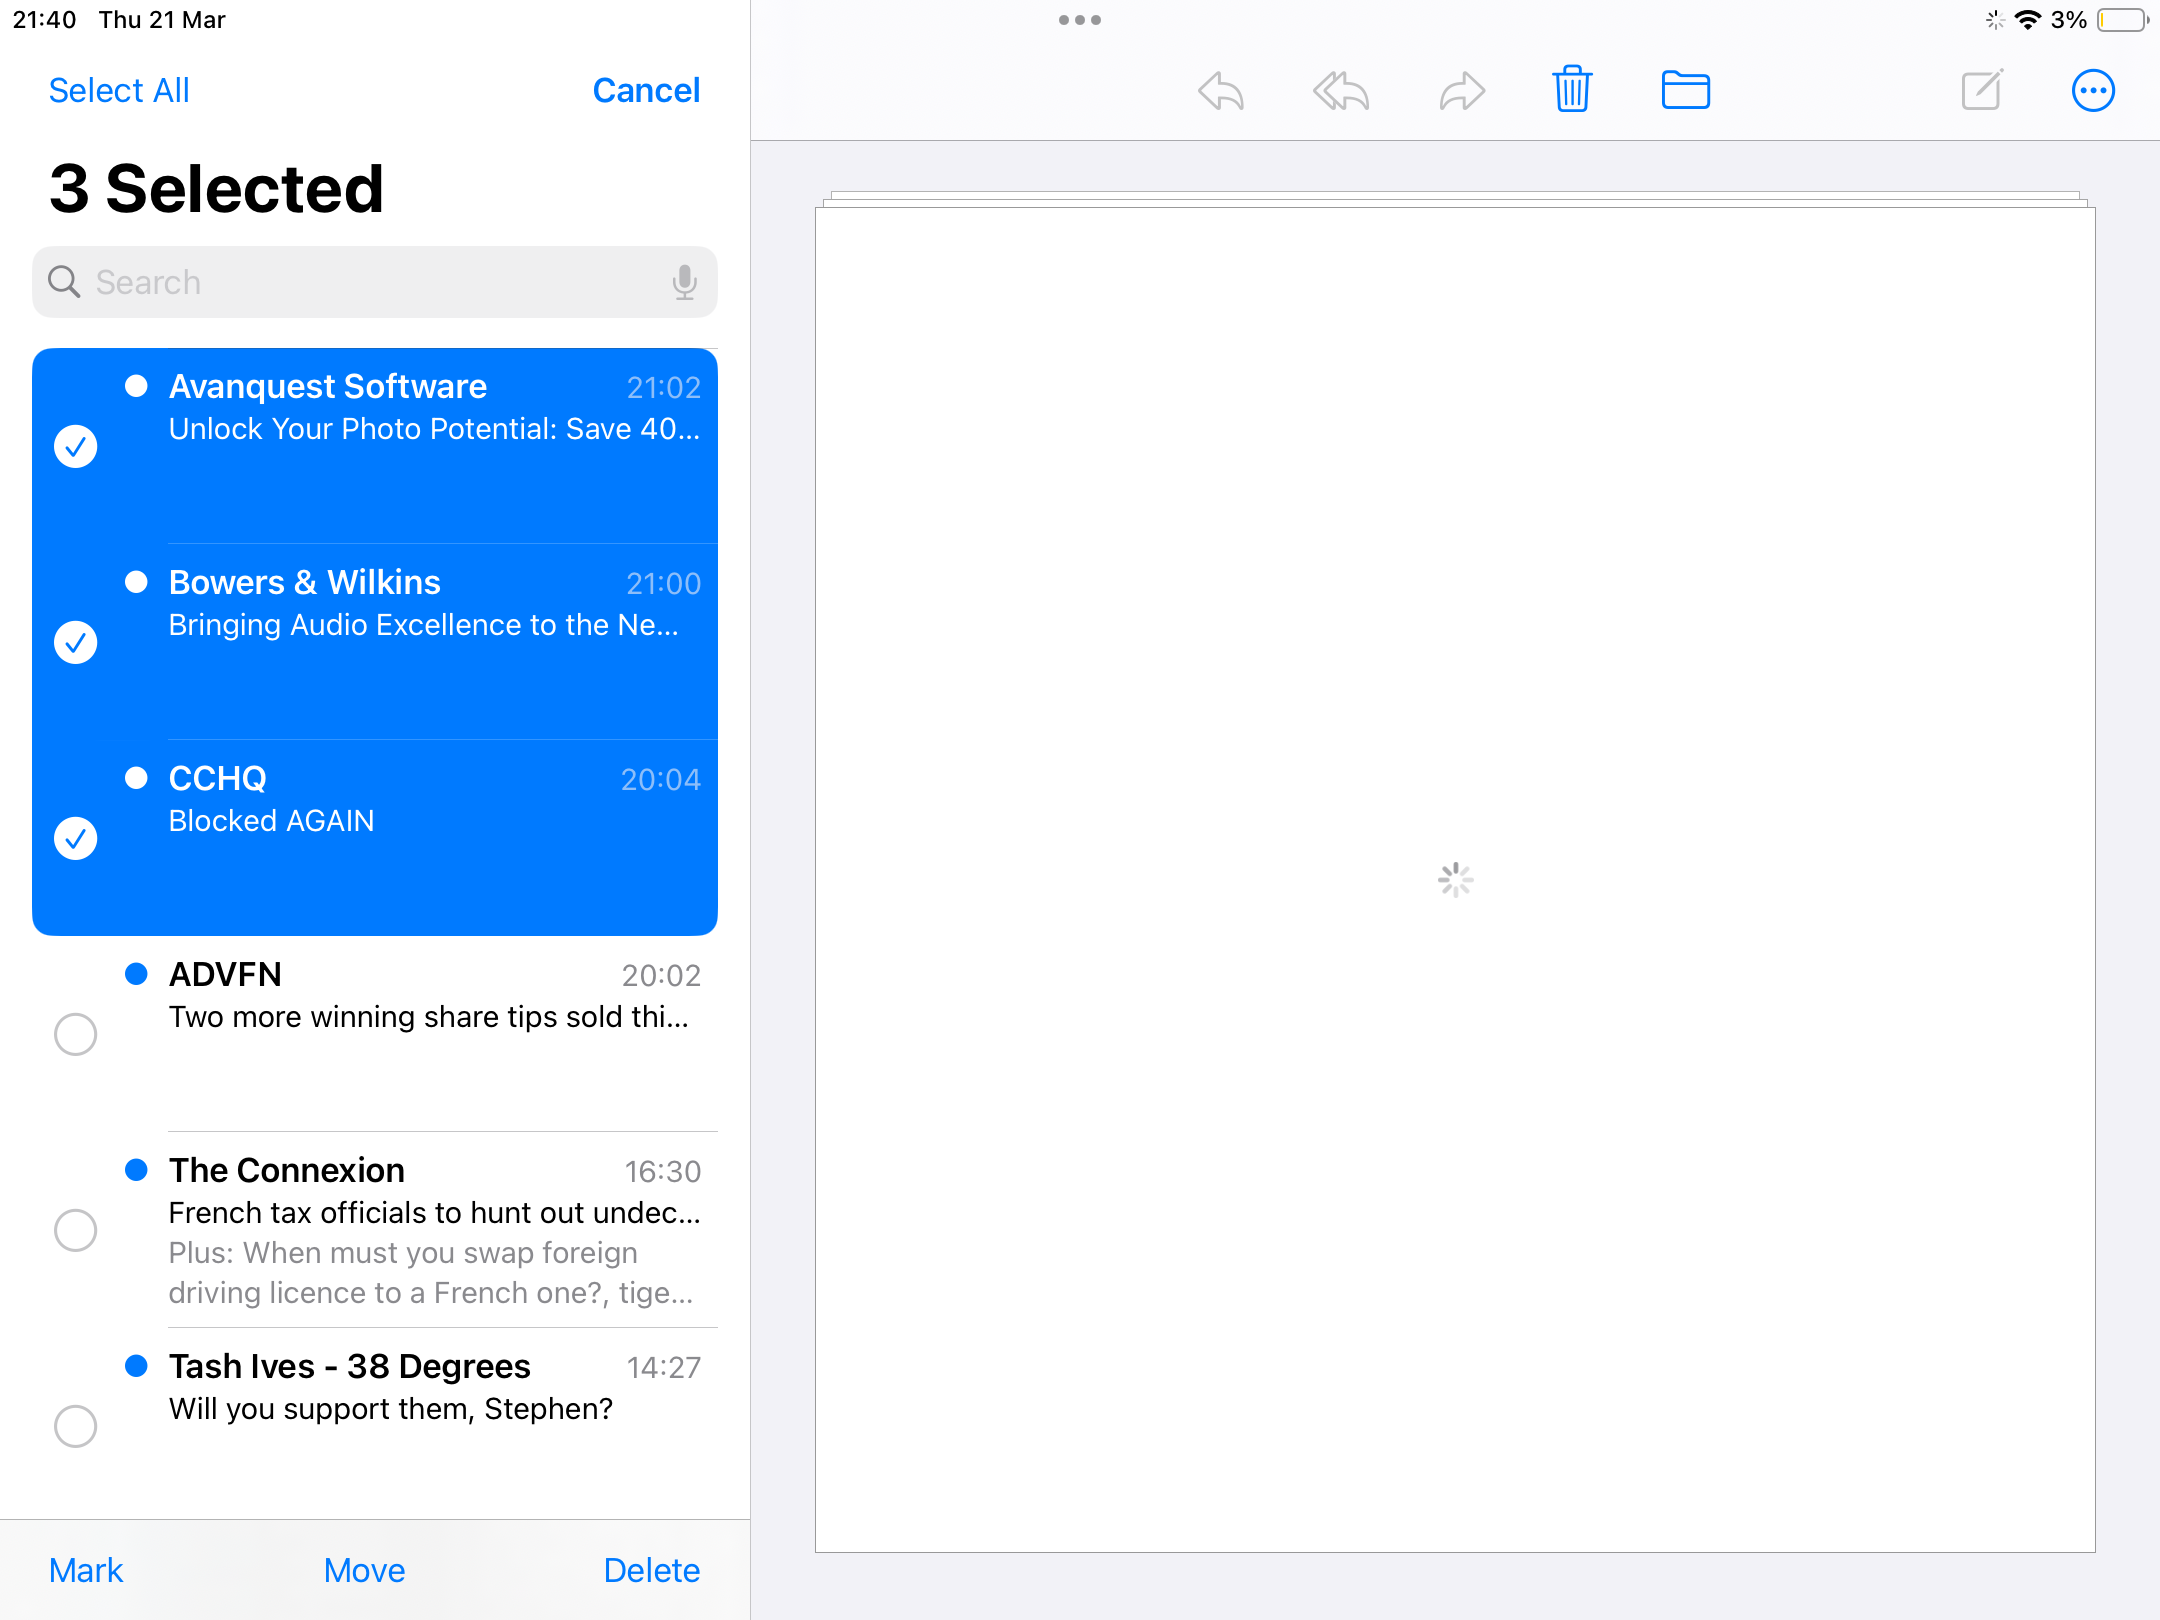Tap the Reply arrow icon
Screen dimensions: 2160x1620
pos(1221,91)
